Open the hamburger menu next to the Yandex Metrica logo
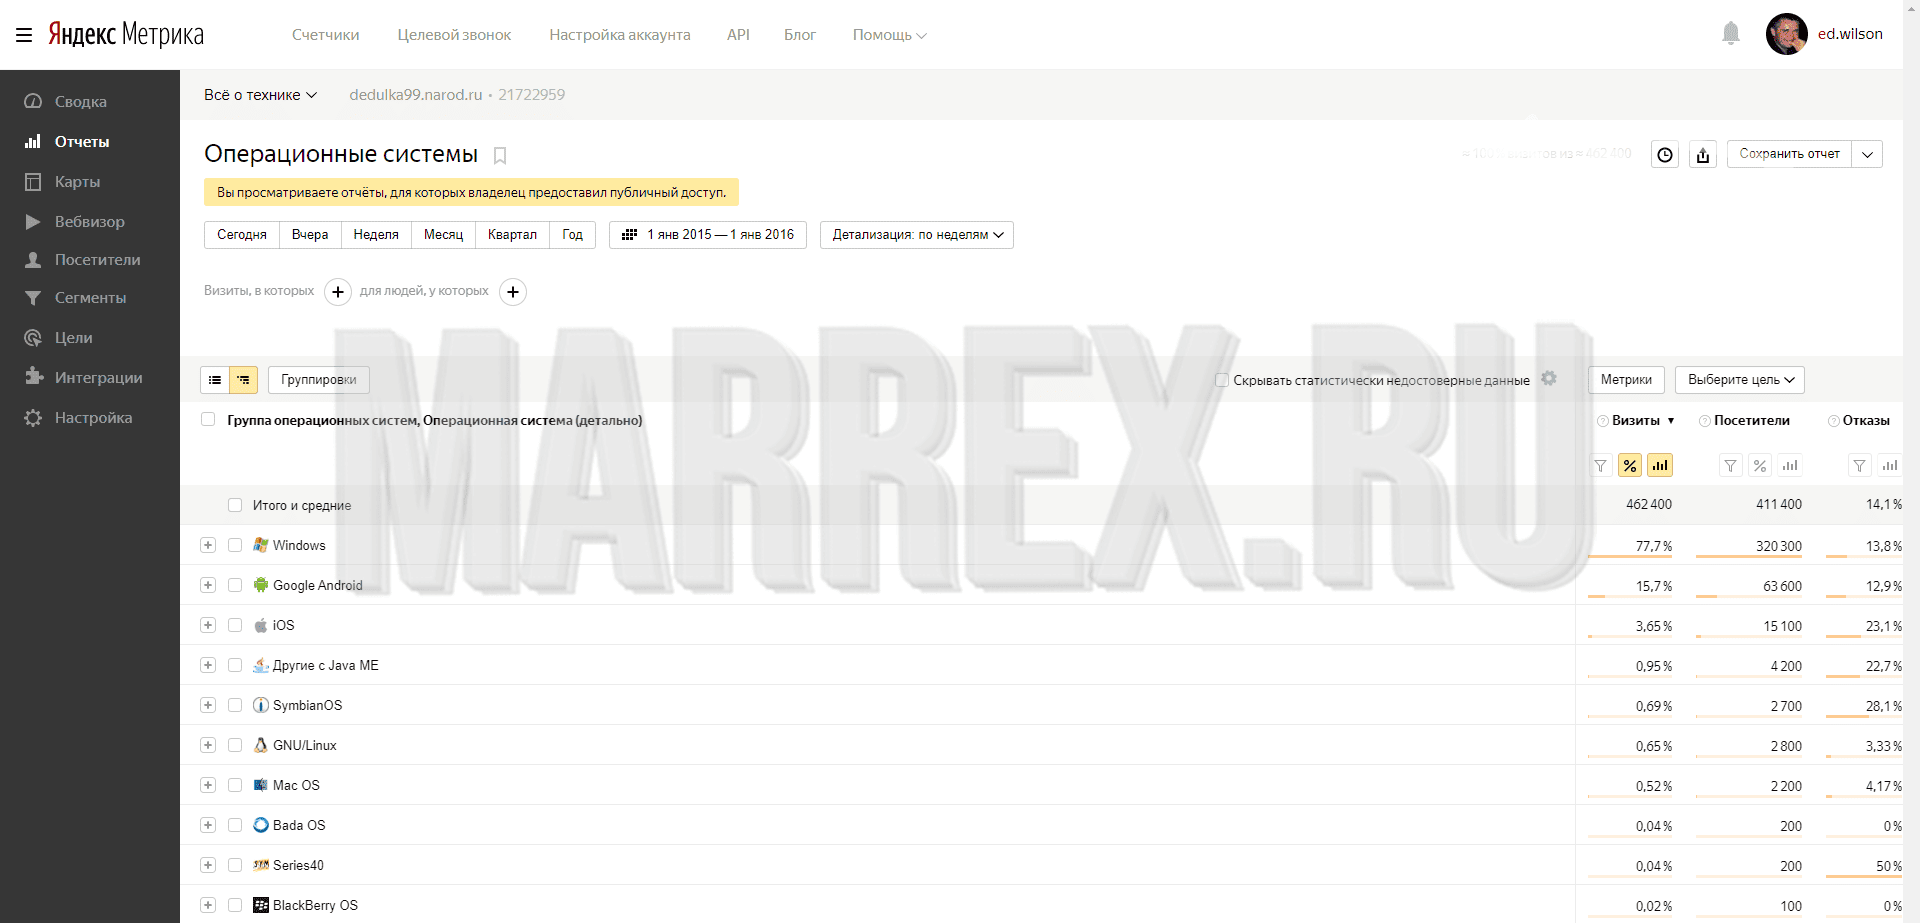Image resolution: width=1920 pixels, height=923 pixels. pyautogui.click(x=24, y=35)
